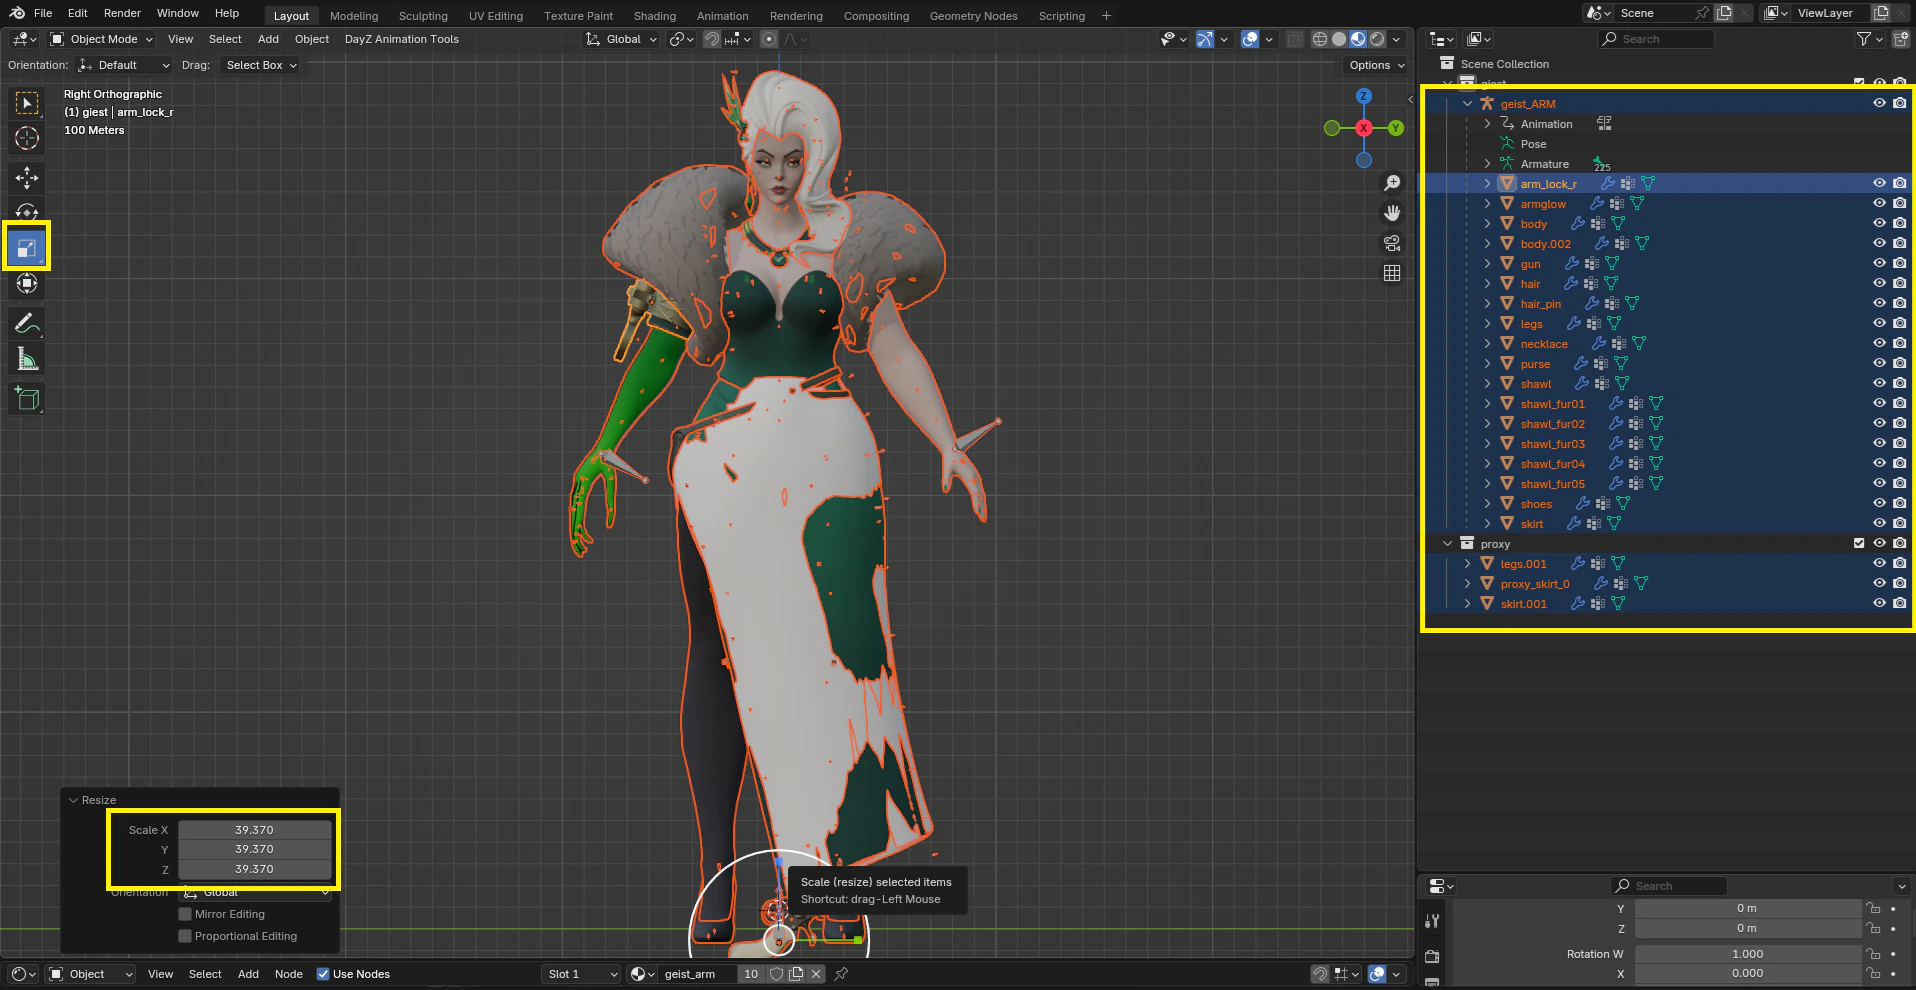Open the Render menu

point(122,13)
